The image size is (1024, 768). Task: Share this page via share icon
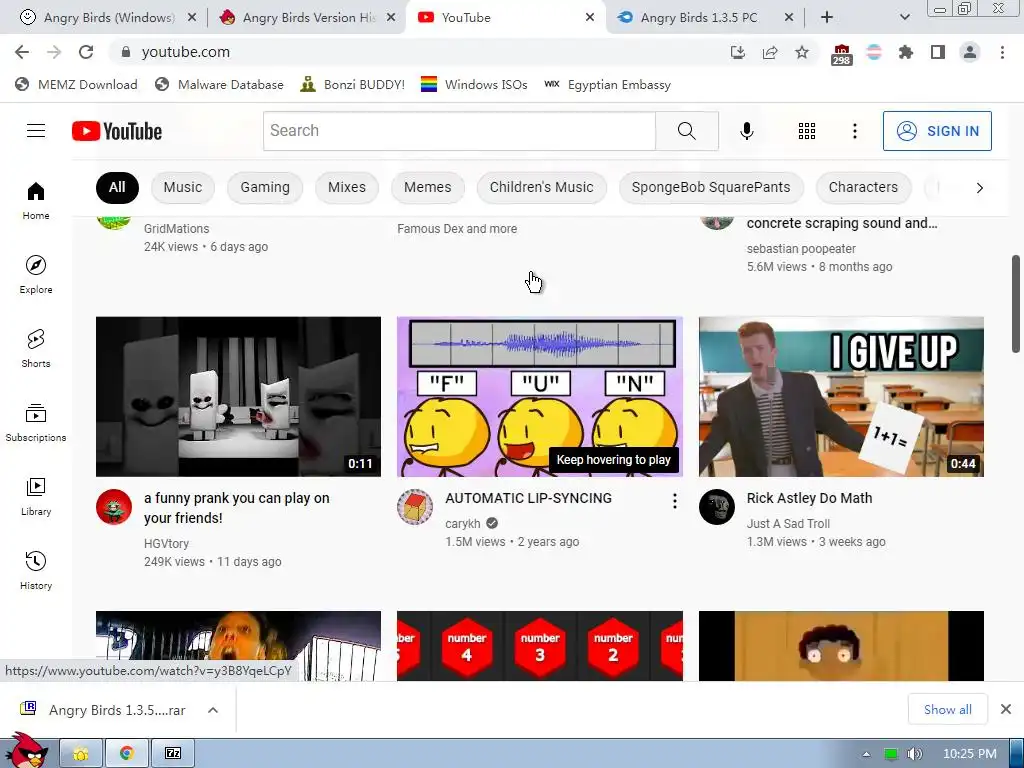click(770, 52)
